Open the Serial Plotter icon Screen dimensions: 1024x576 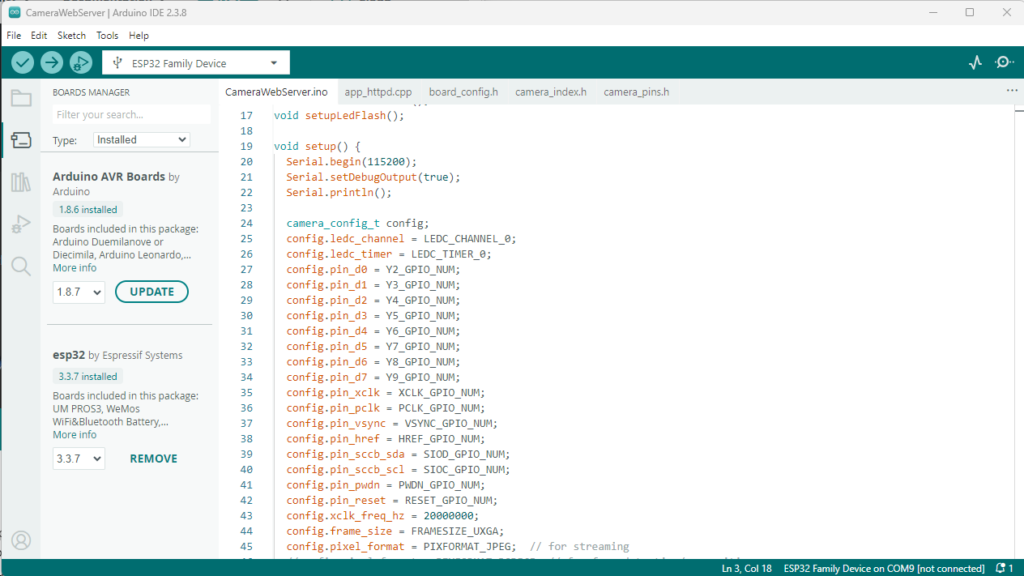[x=975, y=63]
